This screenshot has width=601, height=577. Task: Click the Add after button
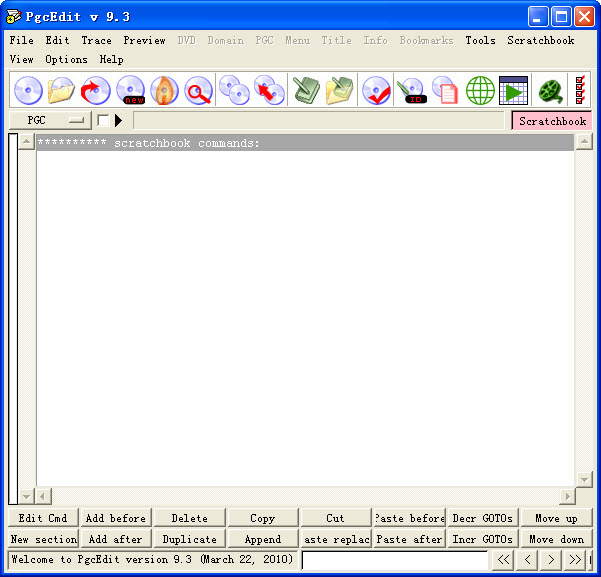116,539
